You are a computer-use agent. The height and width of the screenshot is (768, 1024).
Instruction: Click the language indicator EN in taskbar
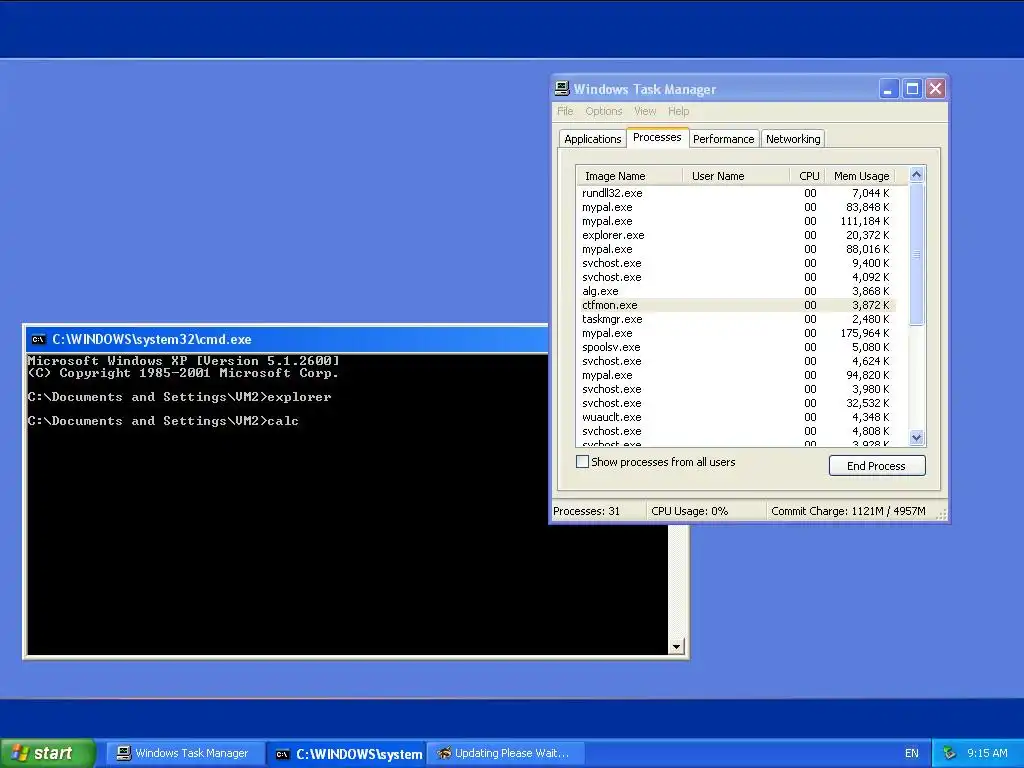click(x=912, y=754)
